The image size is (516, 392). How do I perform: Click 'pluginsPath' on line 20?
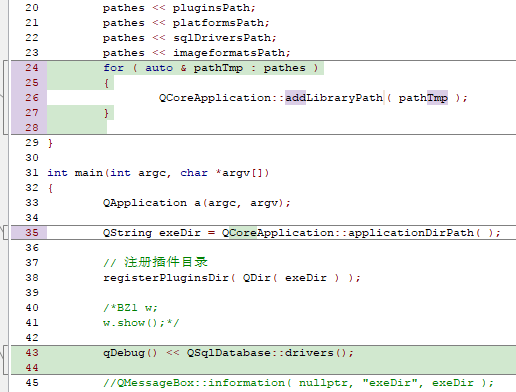click(x=211, y=8)
